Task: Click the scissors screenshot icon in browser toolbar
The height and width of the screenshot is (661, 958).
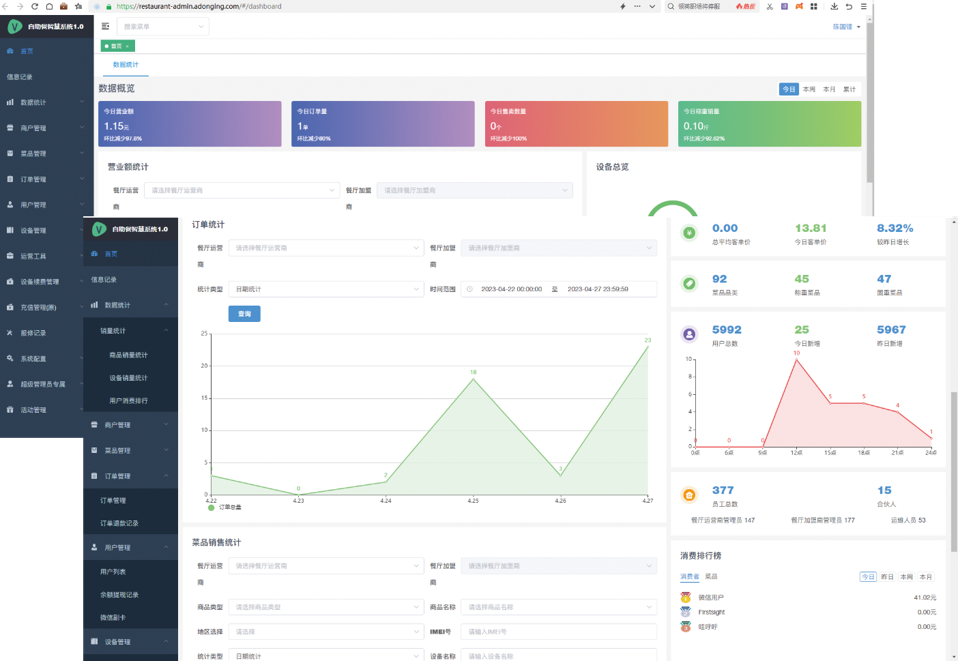Action: point(769,6)
